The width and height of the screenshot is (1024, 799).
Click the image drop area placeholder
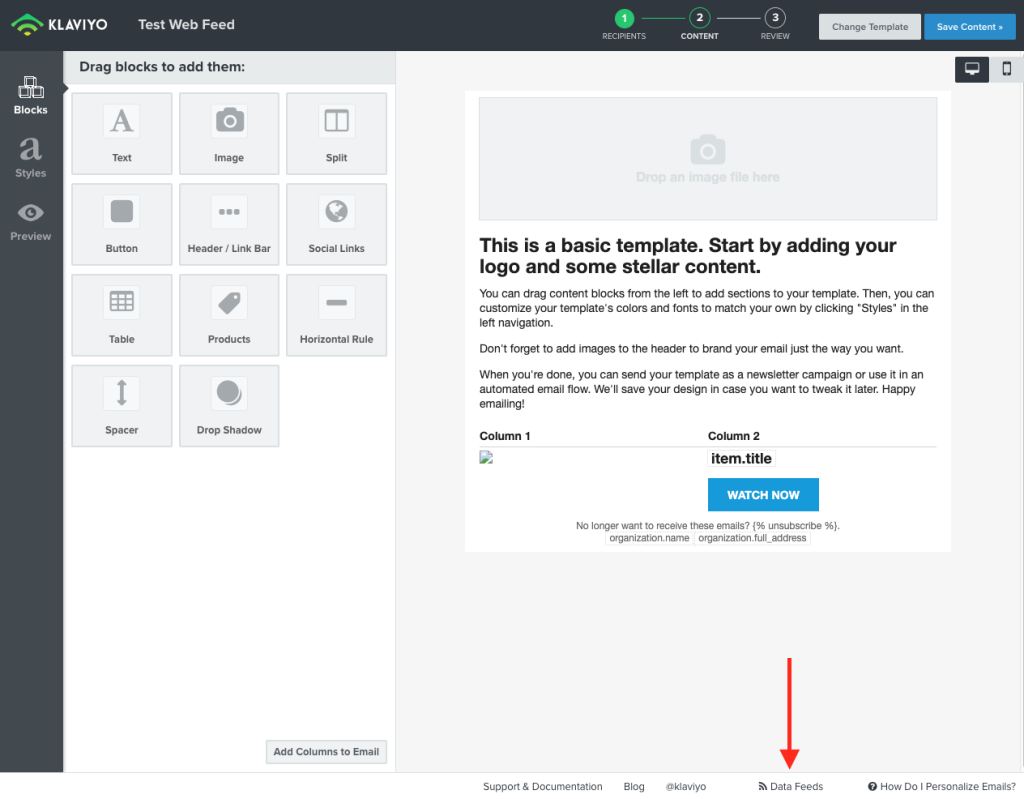[708, 159]
